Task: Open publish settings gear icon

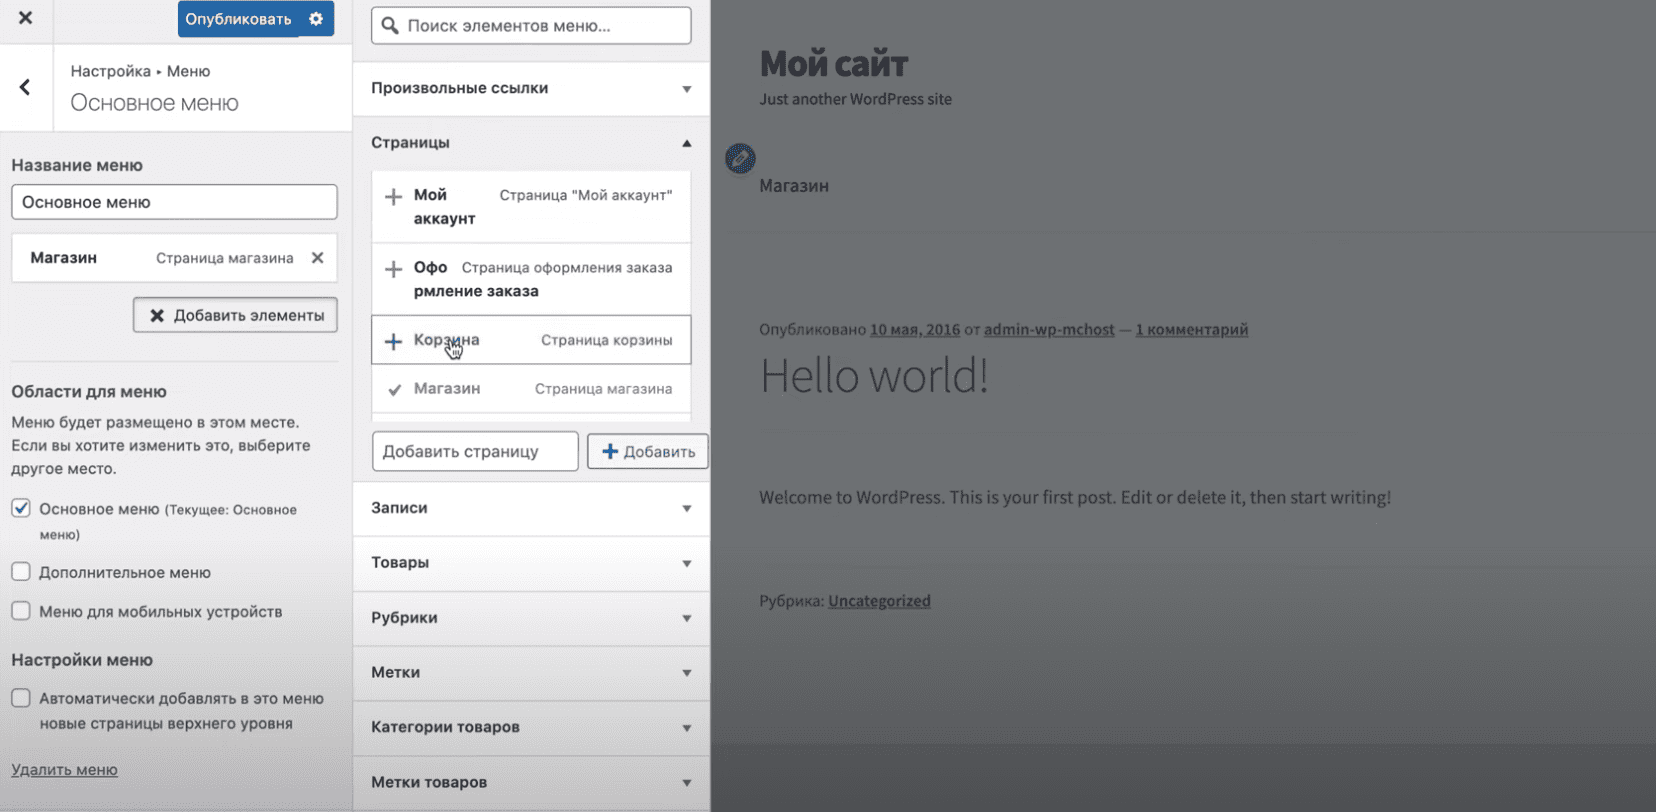Action: pos(316,19)
